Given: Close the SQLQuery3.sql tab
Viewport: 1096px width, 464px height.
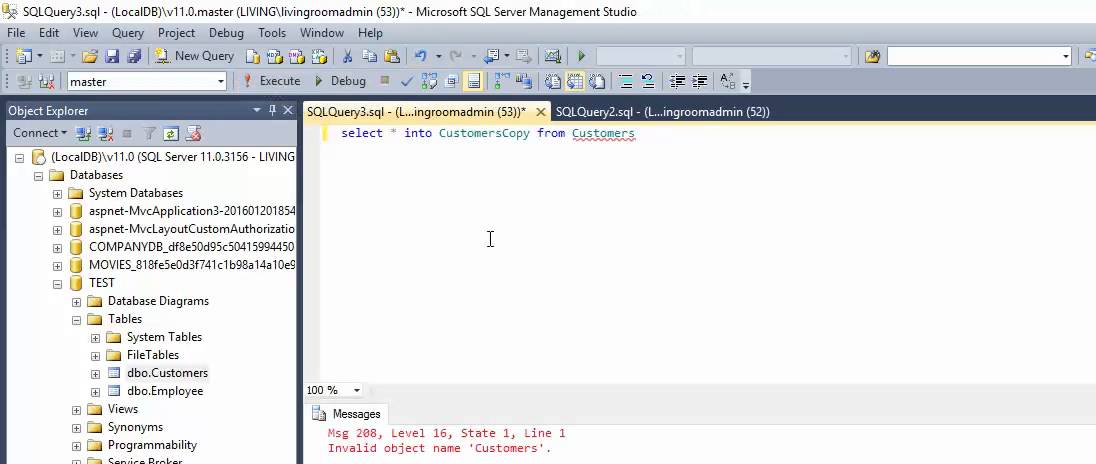Looking at the screenshot, I should click(540, 112).
